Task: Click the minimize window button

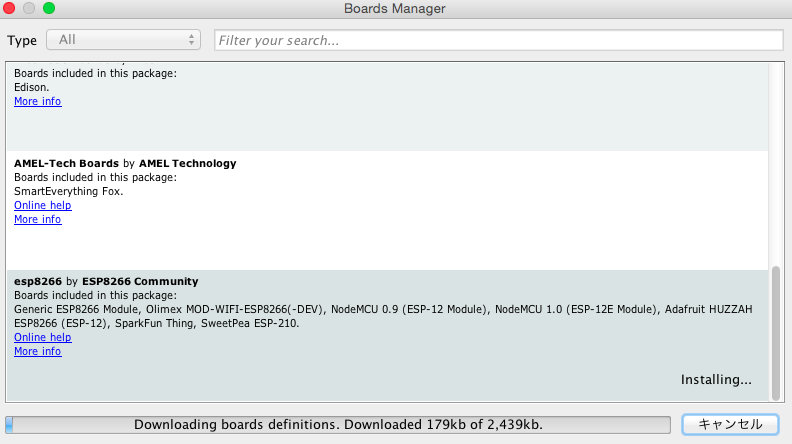Action: (x=29, y=9)
